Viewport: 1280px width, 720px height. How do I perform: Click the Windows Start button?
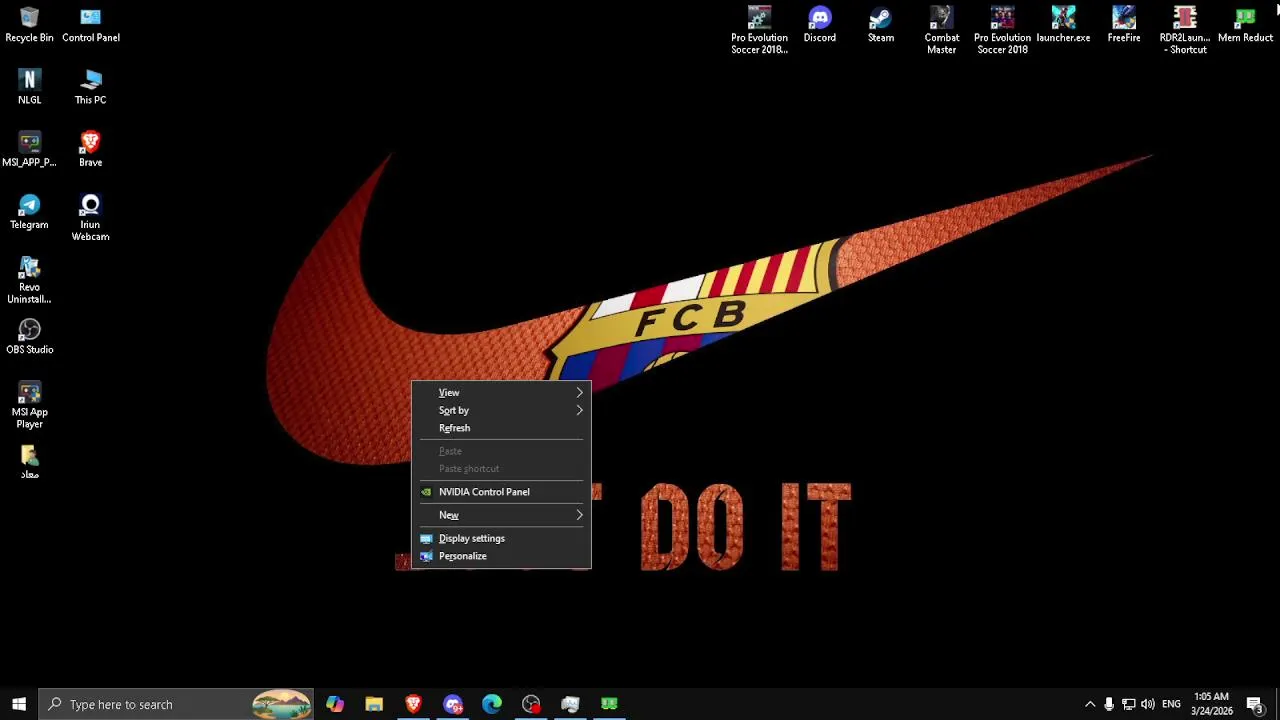[x=19, y=704]
